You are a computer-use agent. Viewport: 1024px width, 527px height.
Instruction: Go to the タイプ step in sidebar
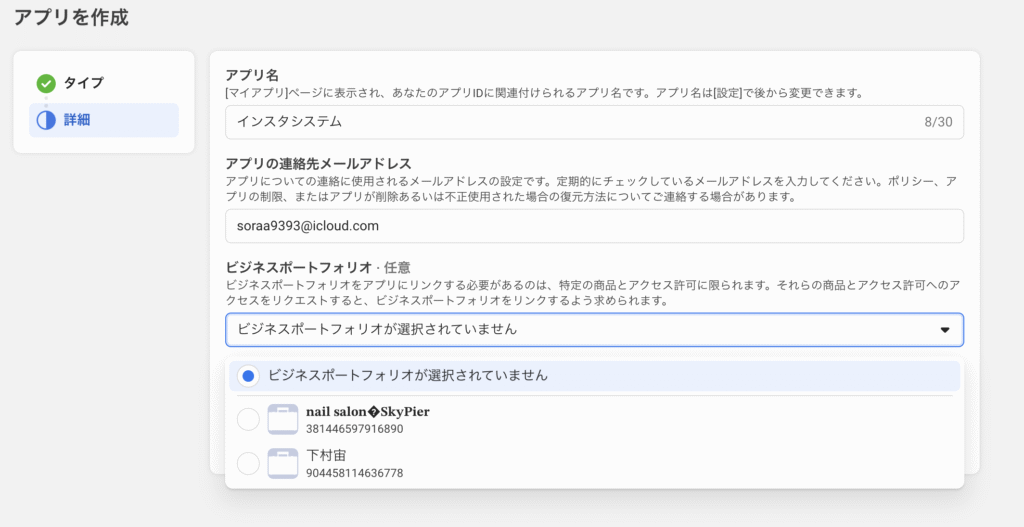pyautogui.click(x=84, y=83)
